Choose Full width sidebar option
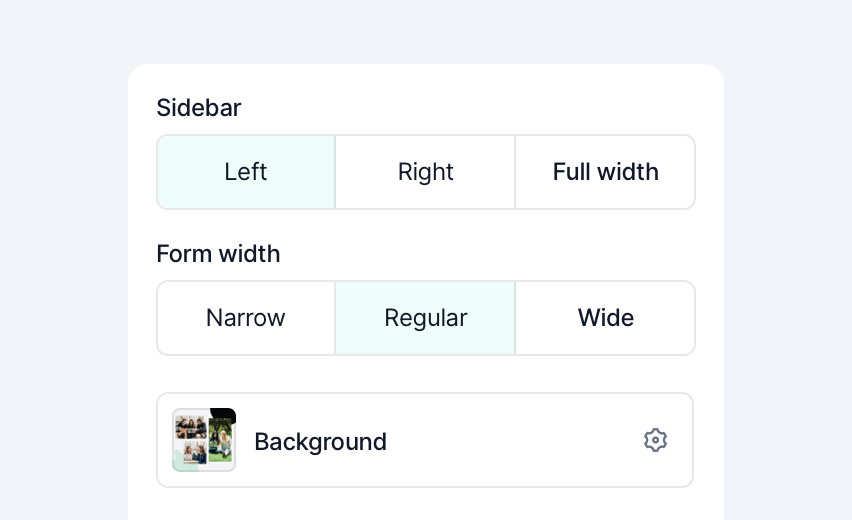 tap(605, 172)
